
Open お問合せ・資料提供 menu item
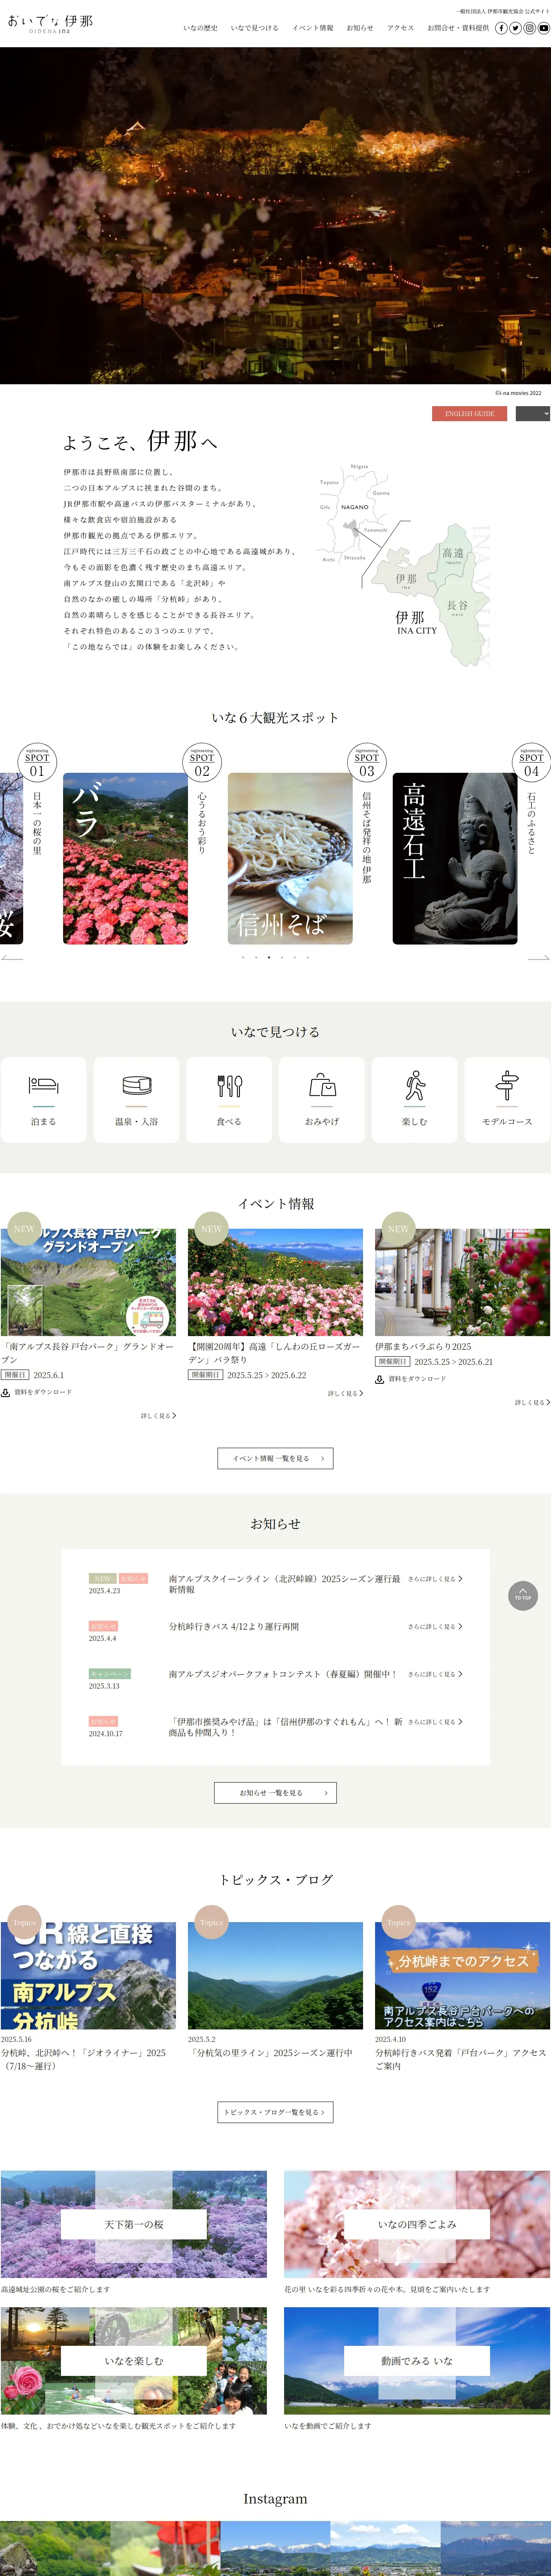point(458,28)
